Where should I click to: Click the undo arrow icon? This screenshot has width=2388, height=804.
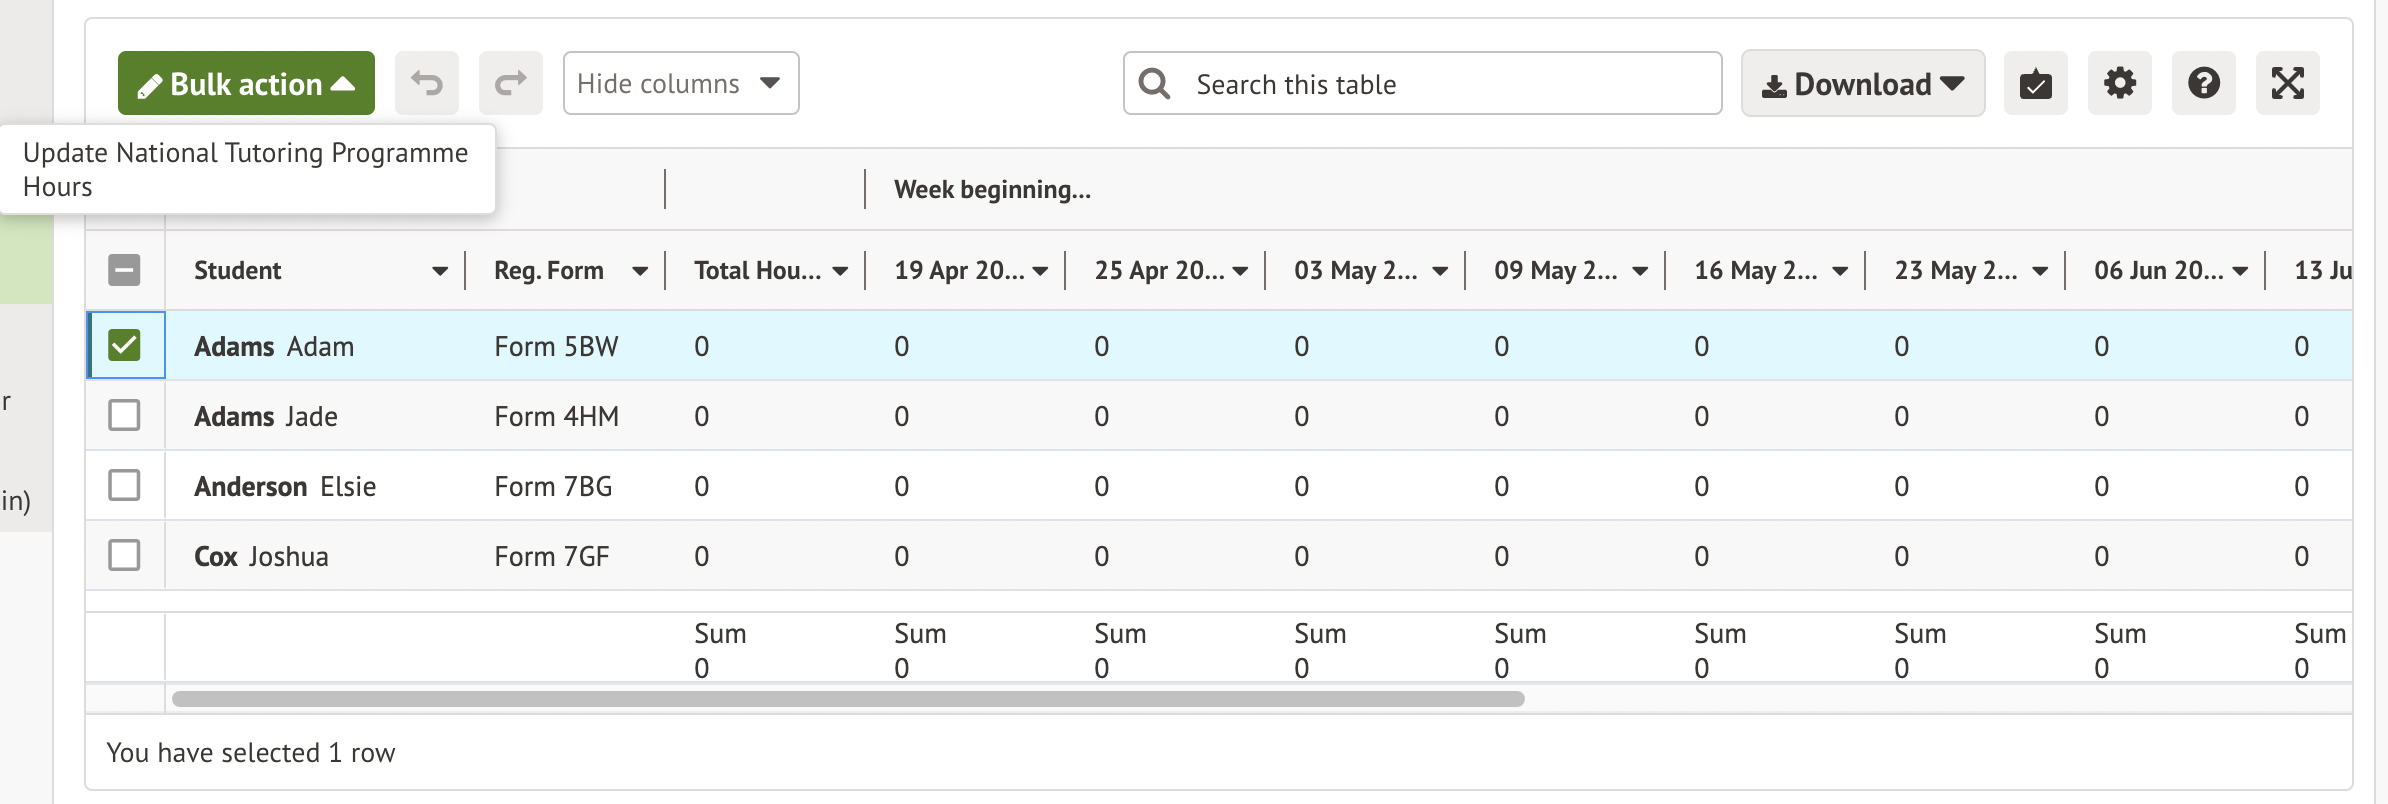pos(427,83)
